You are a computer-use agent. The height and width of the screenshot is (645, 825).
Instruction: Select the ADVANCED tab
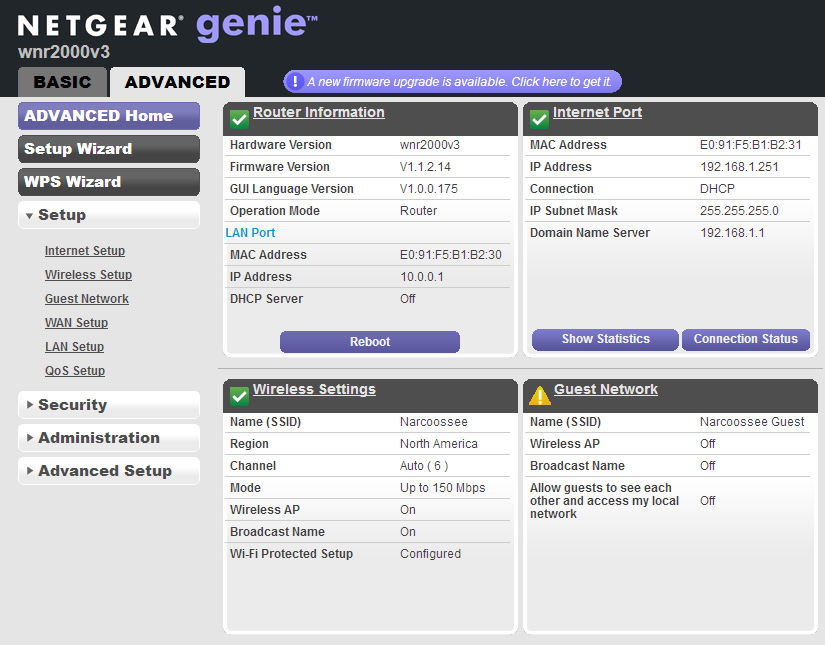pos(177,82)
